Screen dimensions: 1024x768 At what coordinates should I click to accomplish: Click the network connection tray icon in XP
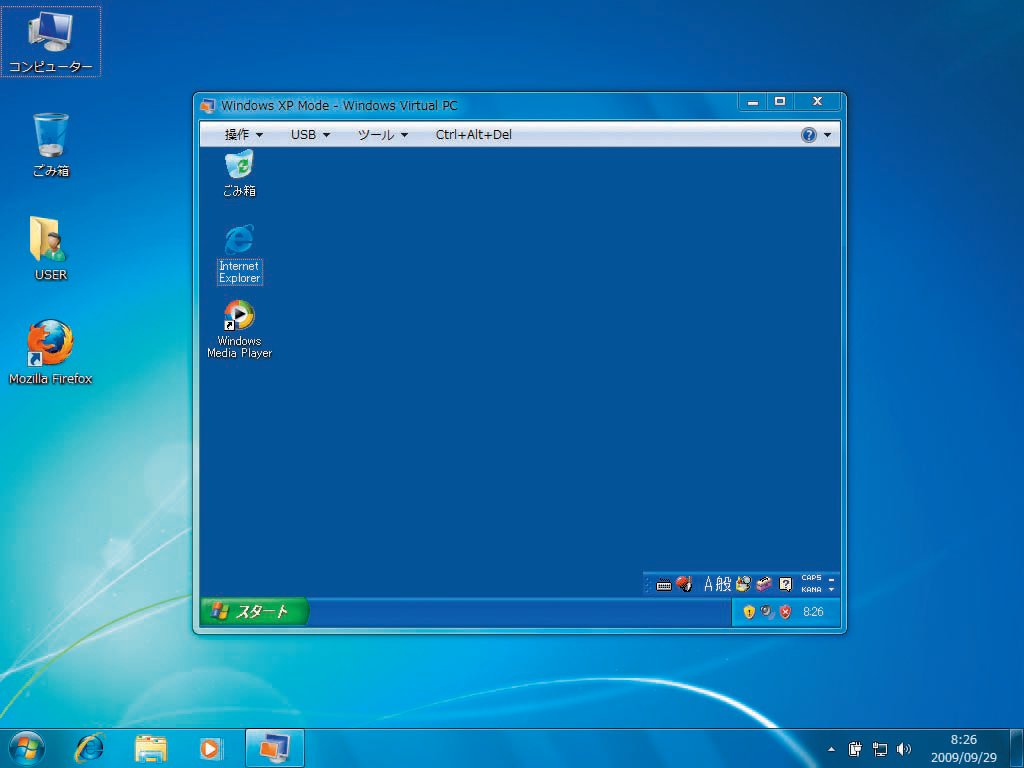[x=767, y=612]
